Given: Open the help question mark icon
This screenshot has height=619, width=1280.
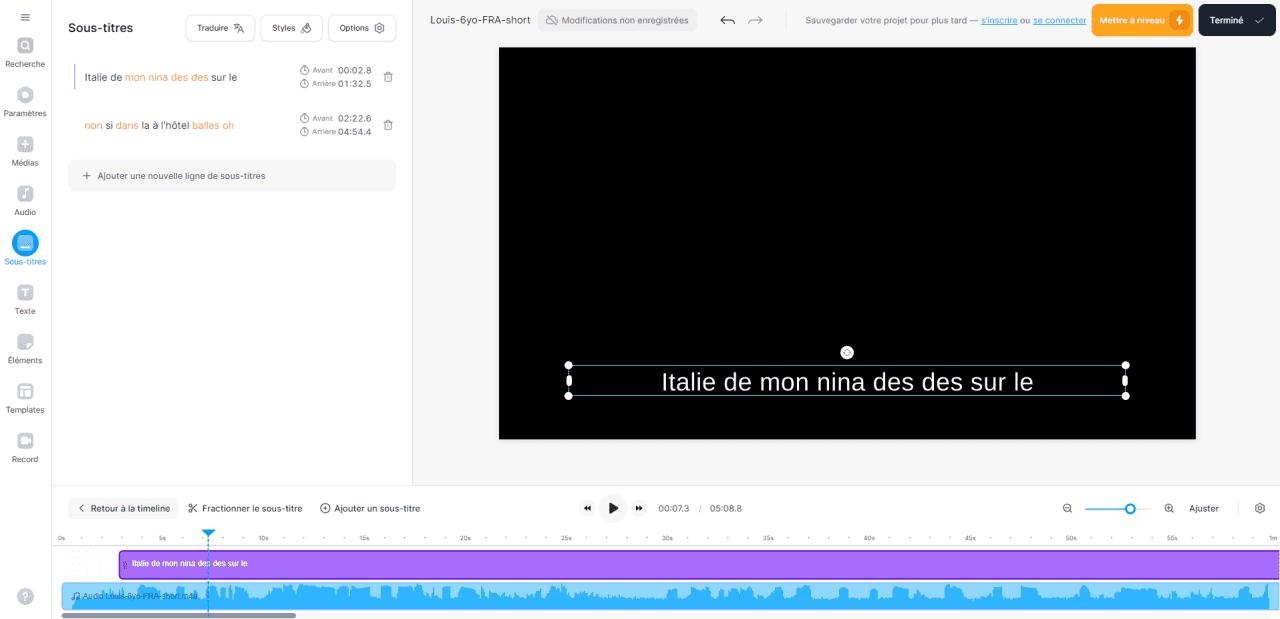Looking at the screenshot, I should tap(26, 597).
